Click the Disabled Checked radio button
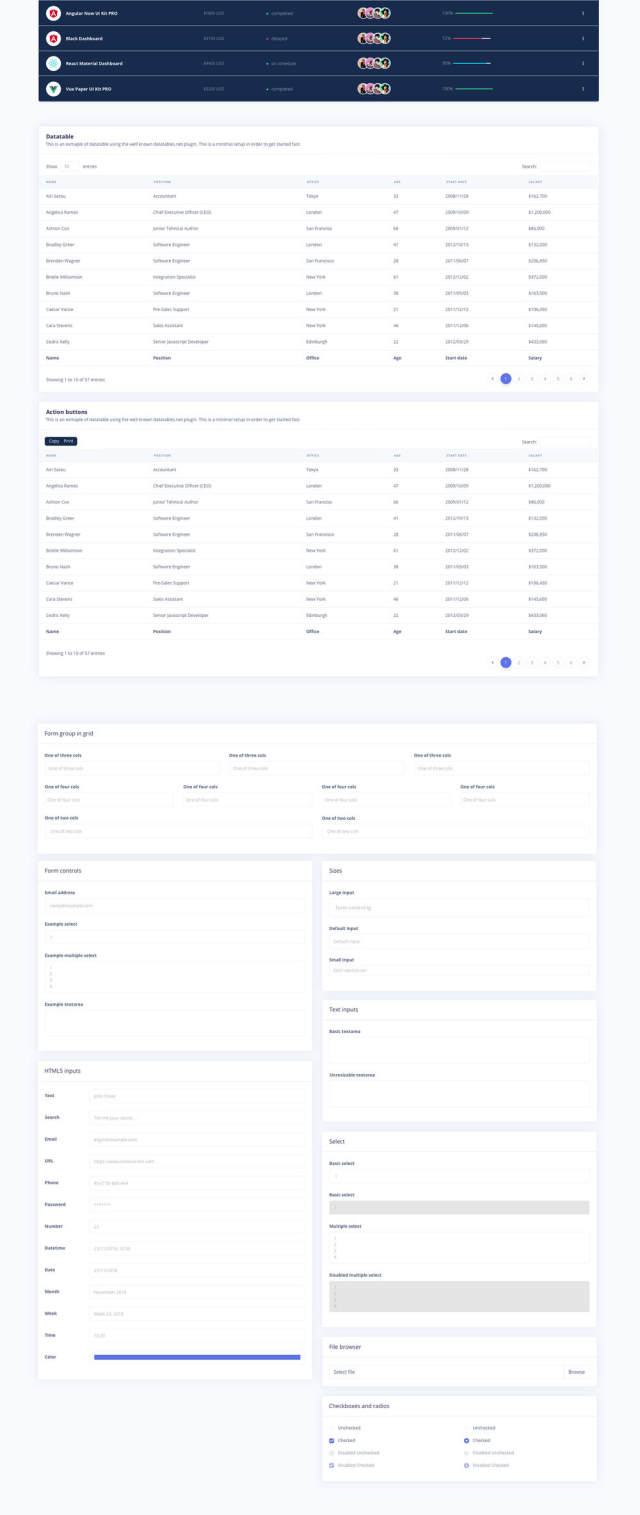Image resolution: width=640 pixels, height=1515 pixels. 467,1464
